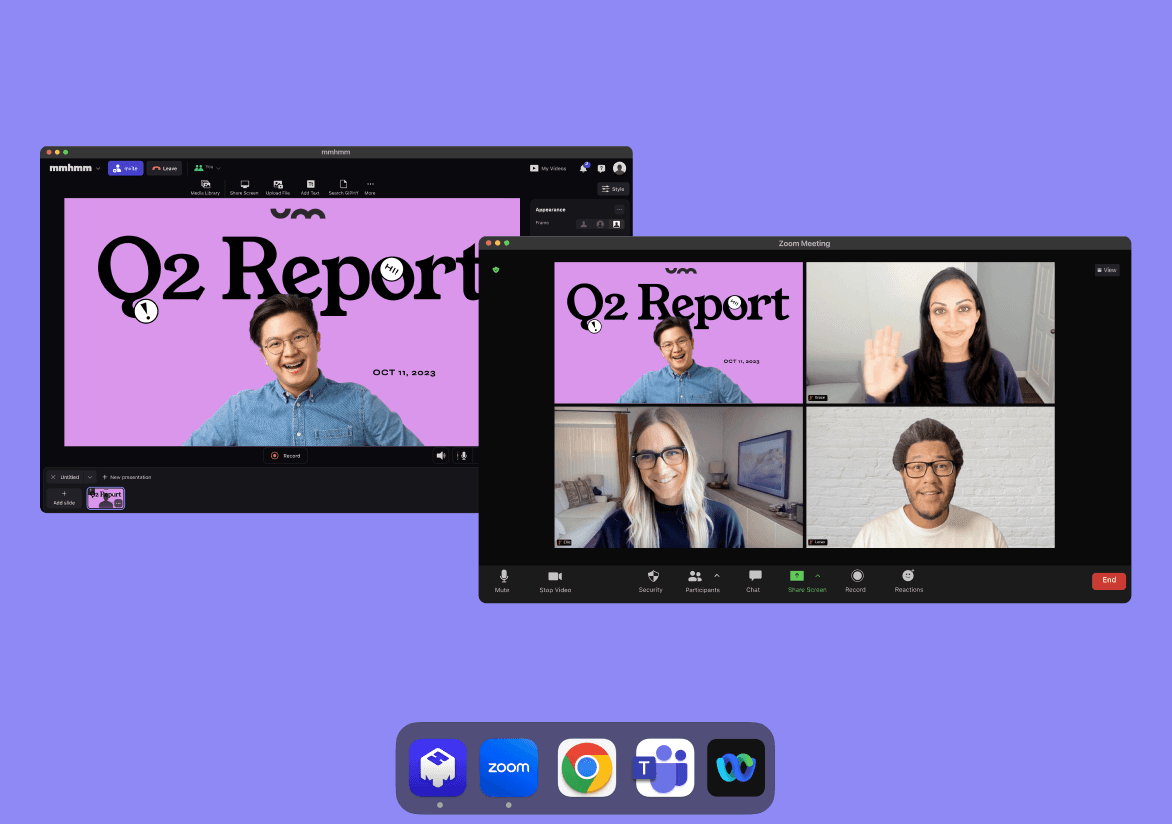
Task: Mute microphone in Zoom meeting
Action: 502,579
